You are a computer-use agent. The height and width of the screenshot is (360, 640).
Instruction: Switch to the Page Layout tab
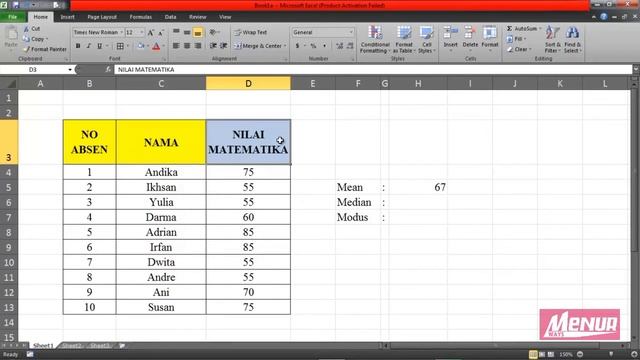[102, 17]
